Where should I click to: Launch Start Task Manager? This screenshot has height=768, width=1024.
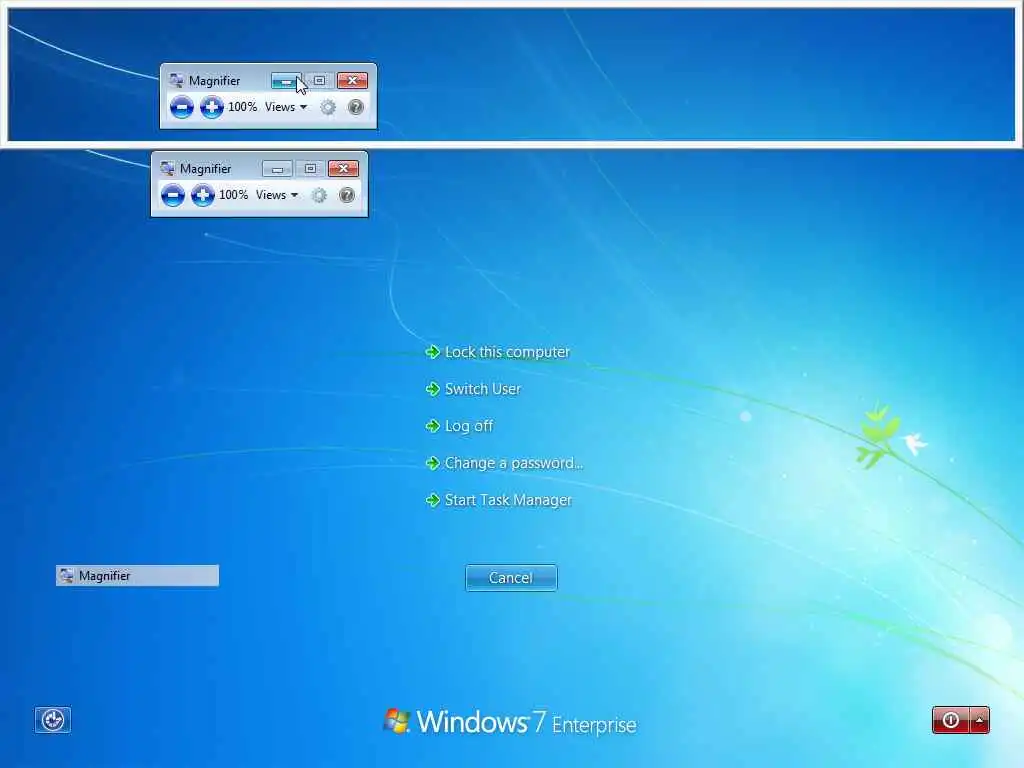point(498,500)
